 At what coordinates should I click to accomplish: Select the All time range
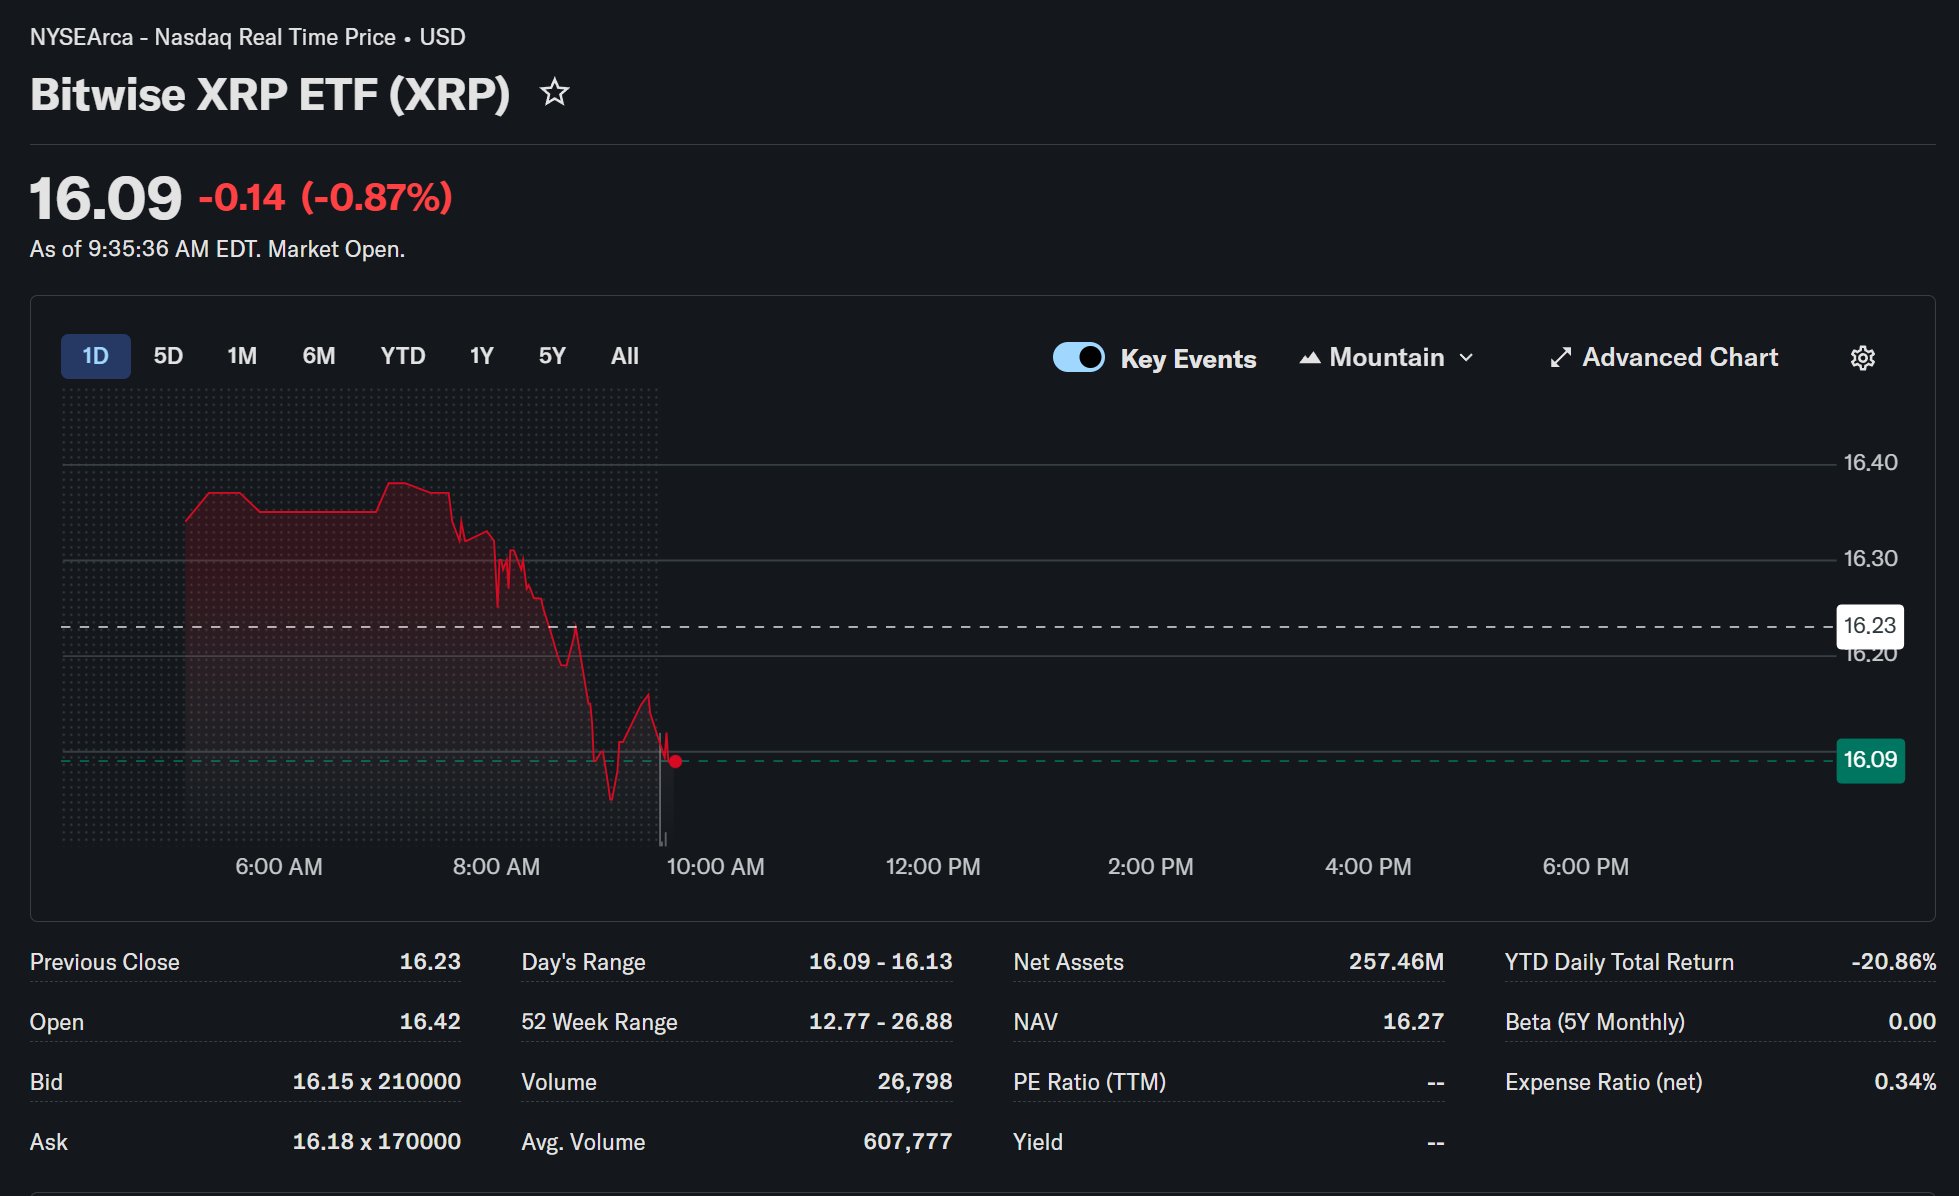625,356
